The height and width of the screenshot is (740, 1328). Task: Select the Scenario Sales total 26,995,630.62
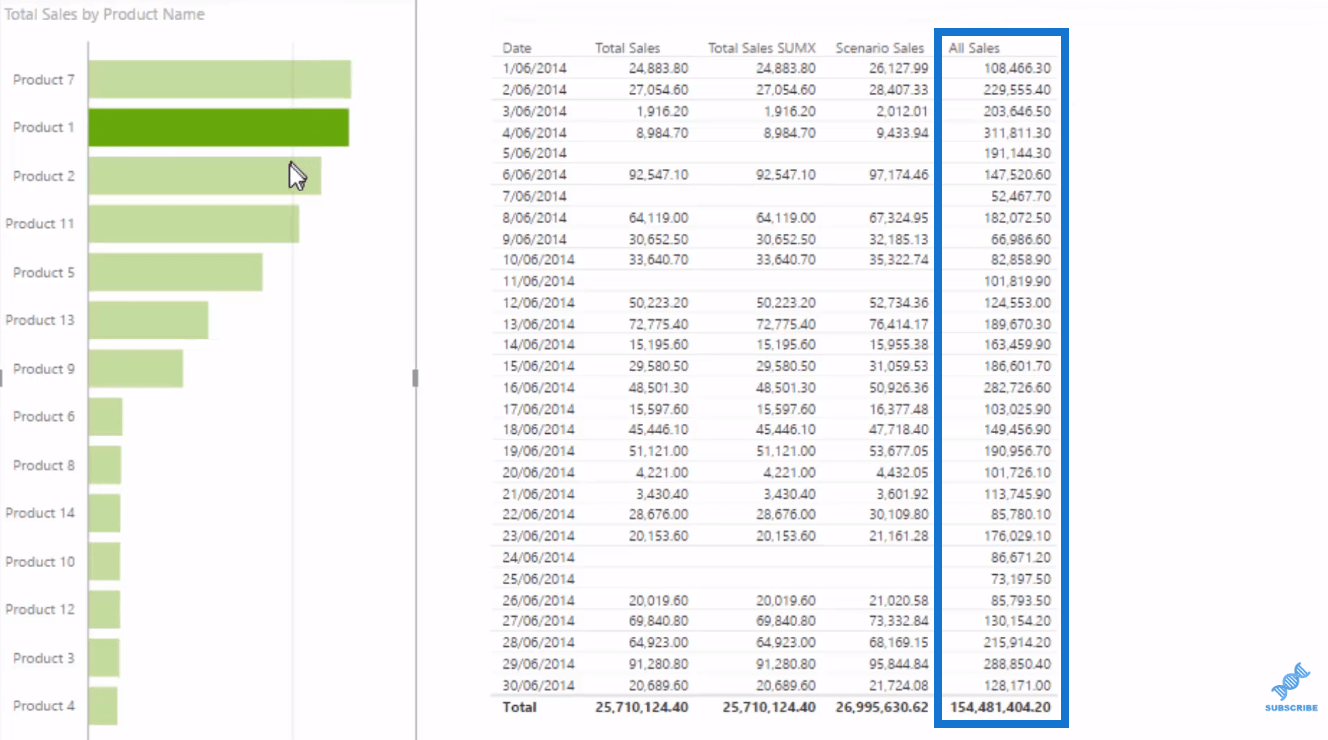click(x=880, y=707)
